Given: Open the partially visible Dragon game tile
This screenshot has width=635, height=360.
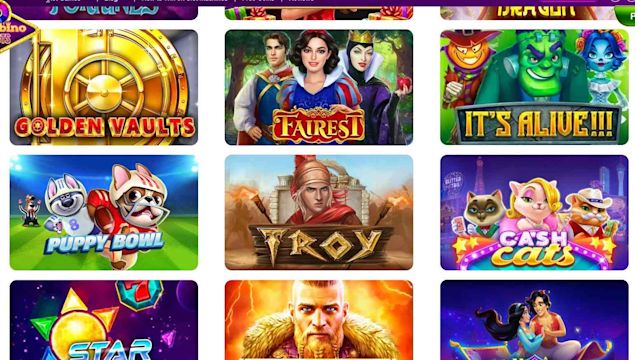Looking at the screenshot, I should click(534, 12).
